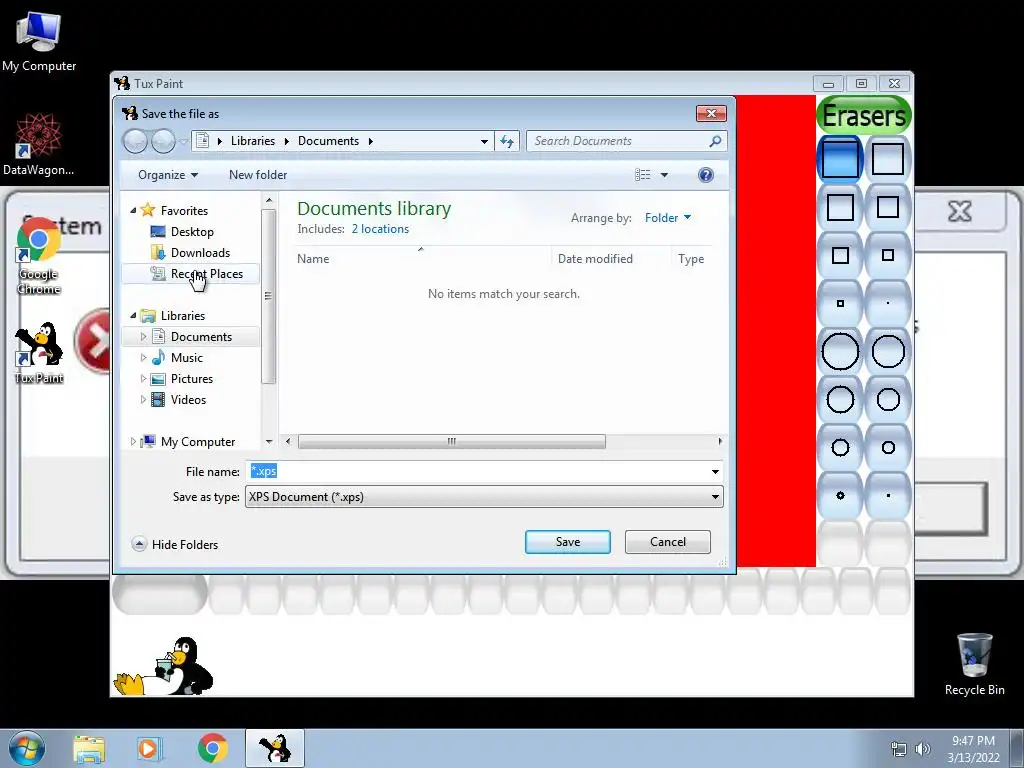
Task: Select the largest square eraser
Action: coord(840,159)
